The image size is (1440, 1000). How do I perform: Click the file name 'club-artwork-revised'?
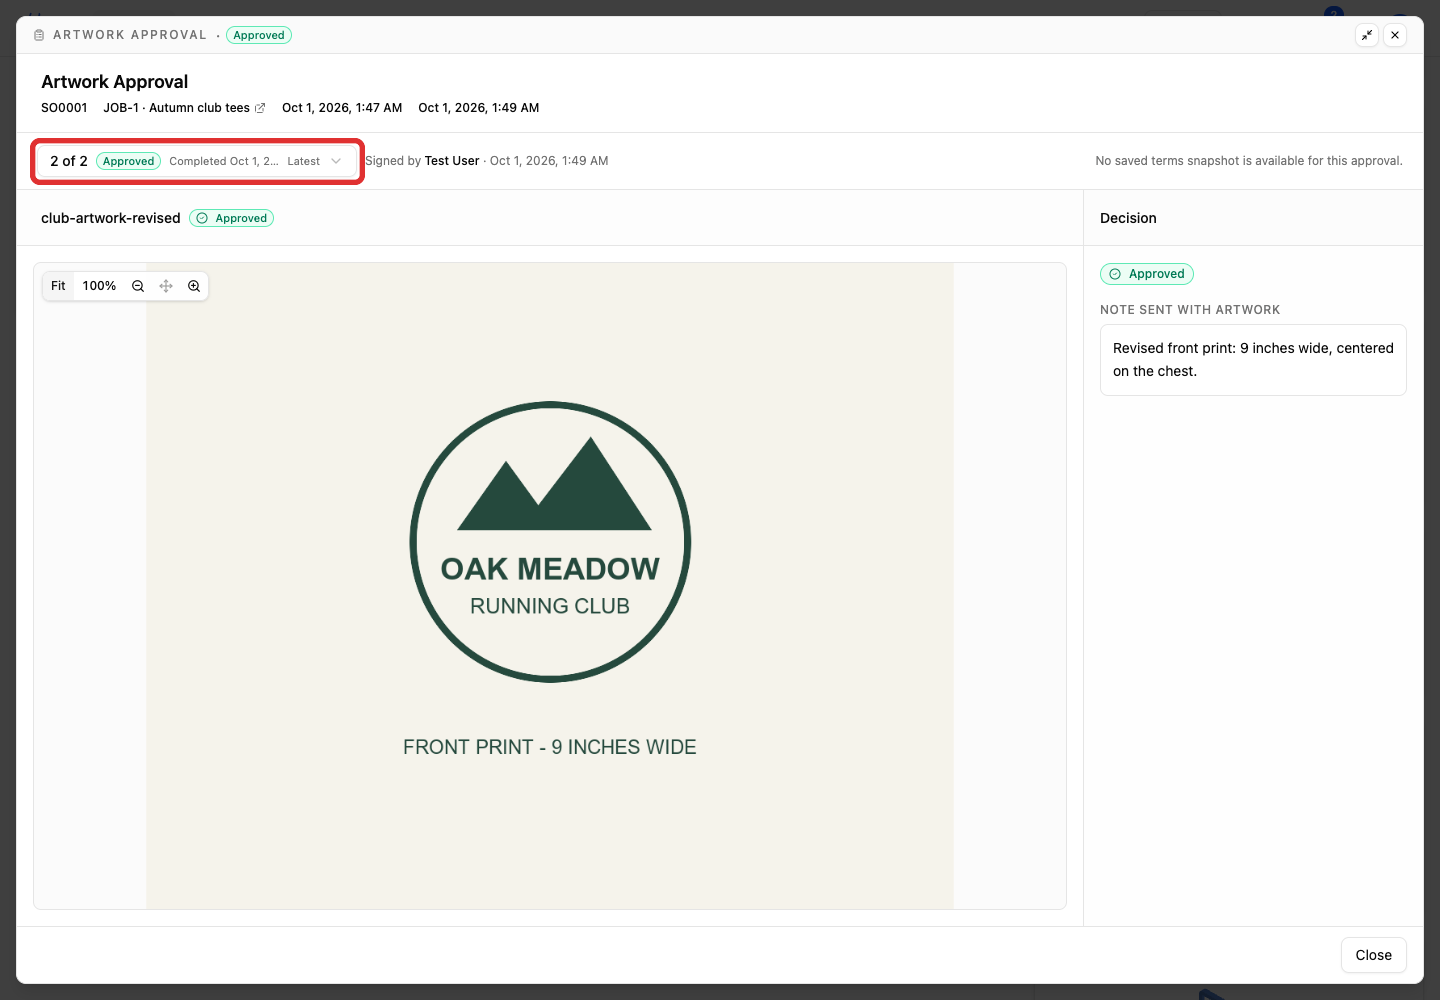tap(111, 218)
